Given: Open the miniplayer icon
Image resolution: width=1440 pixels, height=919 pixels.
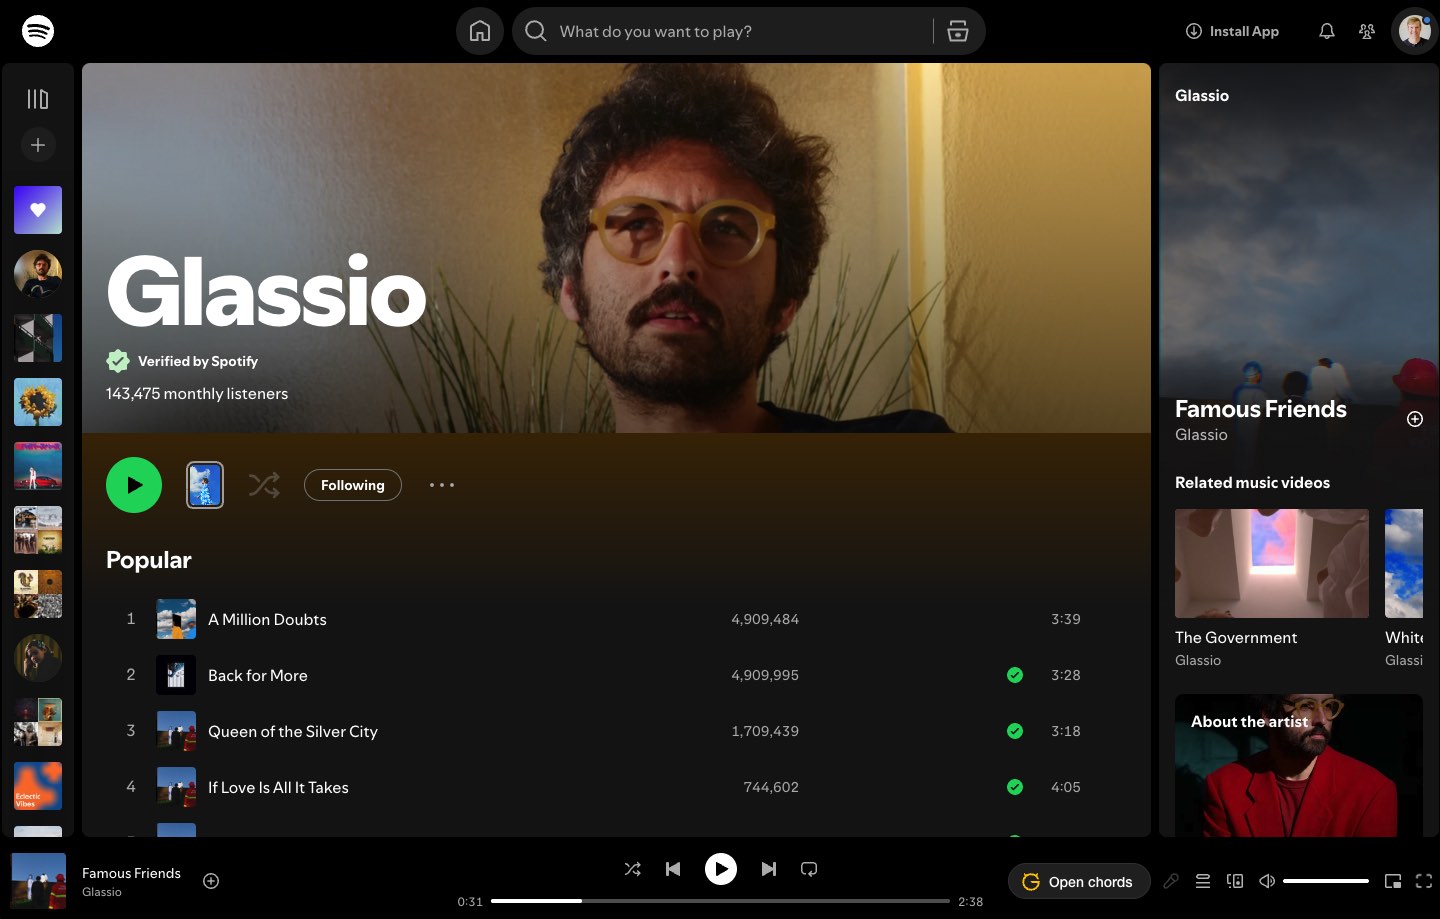Looking at the screenshot, I should click(1393, 881).
